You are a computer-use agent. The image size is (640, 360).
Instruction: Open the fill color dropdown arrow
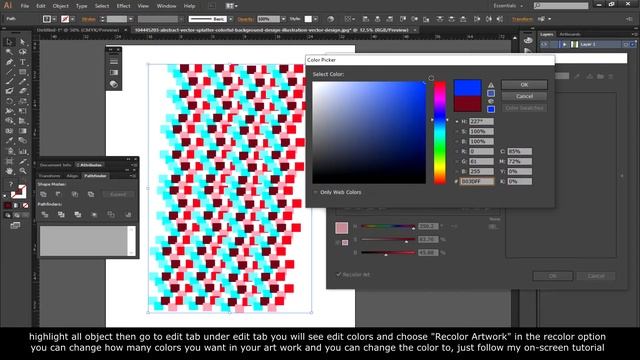click(54, 19)
